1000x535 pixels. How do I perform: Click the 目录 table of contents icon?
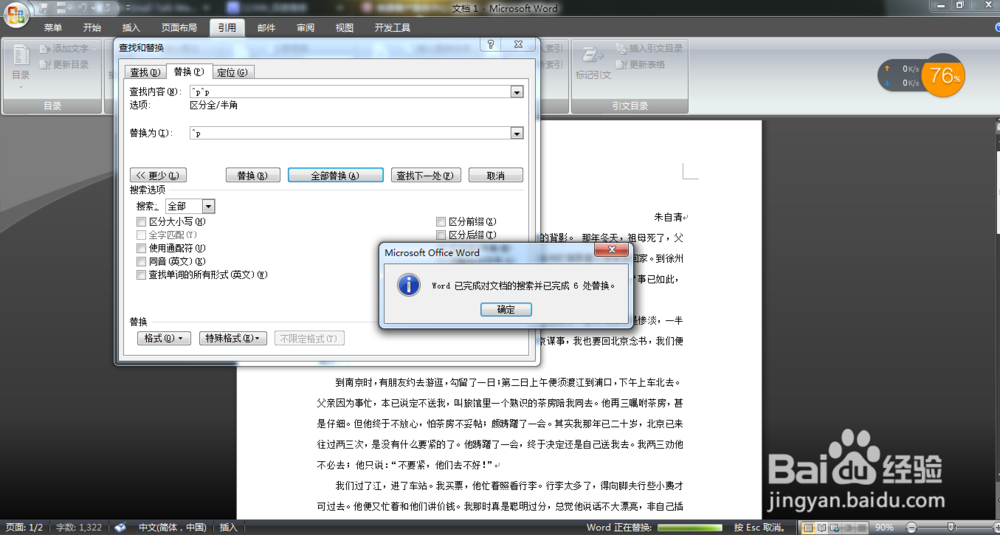point(20,55)
